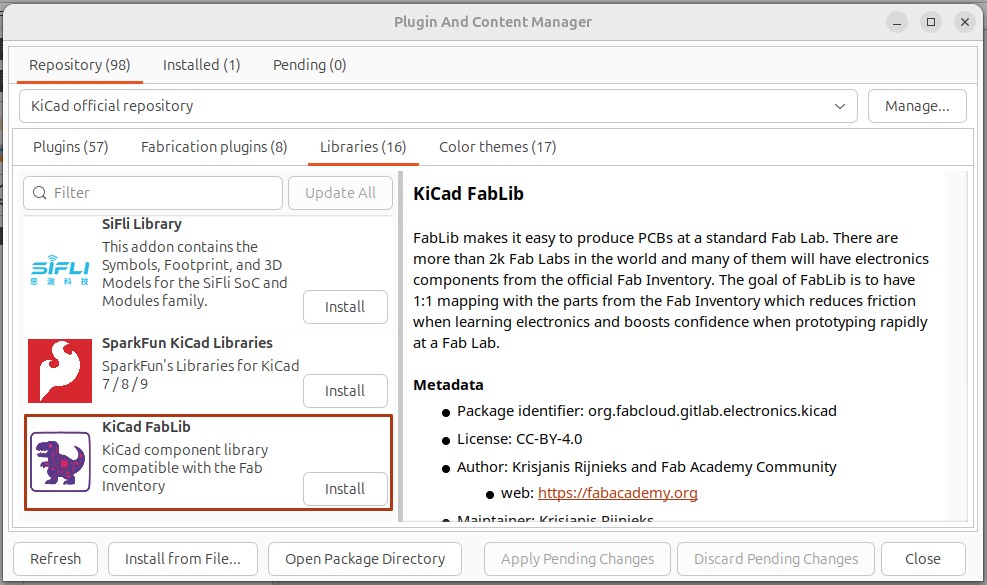
Task: Click Install from File
Action: [182, 558]
